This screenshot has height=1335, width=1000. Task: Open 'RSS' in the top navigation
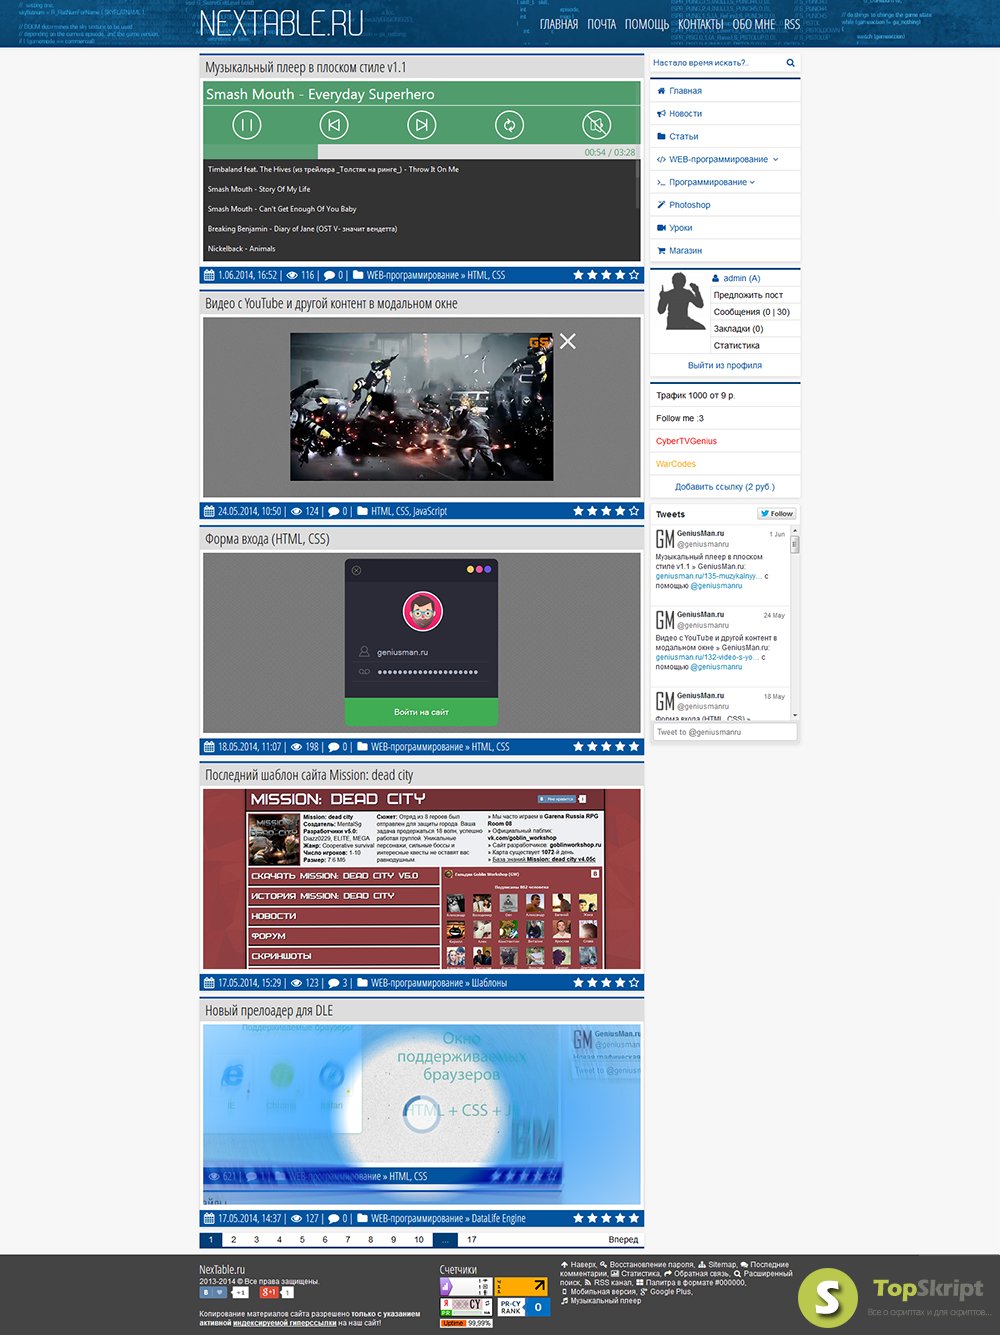(x=792, y=24)
